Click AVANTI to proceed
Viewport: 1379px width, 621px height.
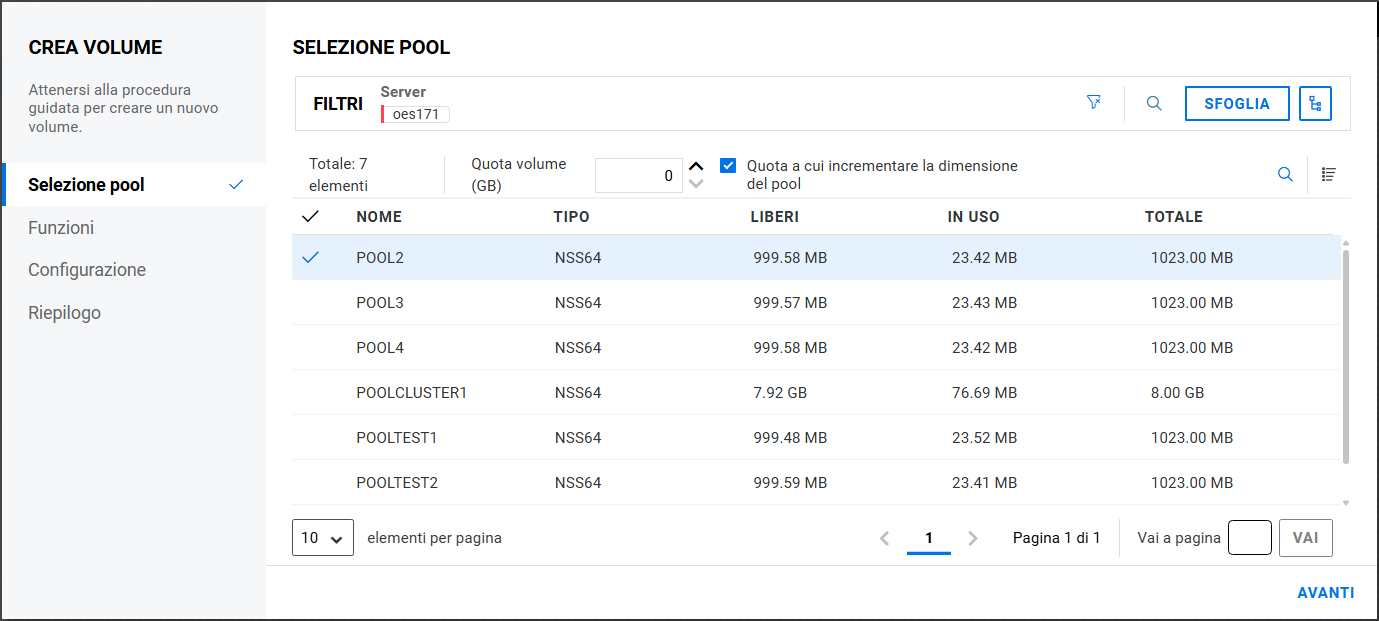point(1325,593)
